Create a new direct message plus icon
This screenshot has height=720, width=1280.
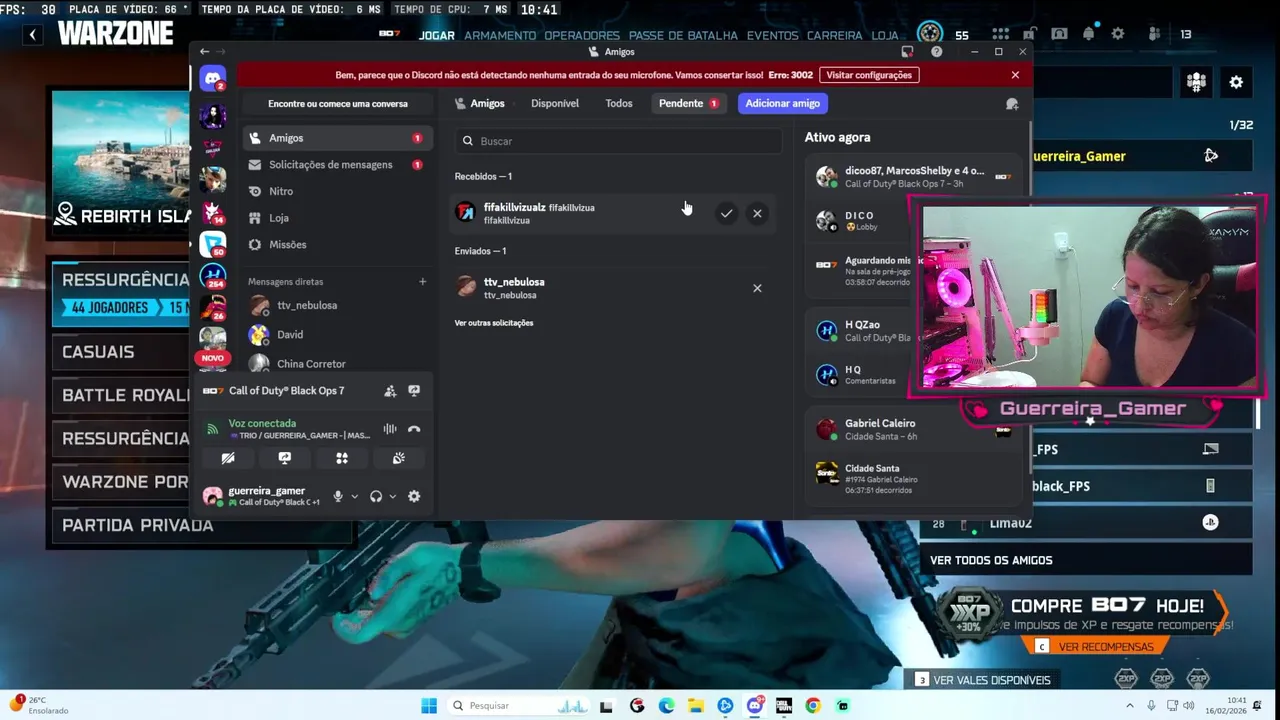click(422, 282)
